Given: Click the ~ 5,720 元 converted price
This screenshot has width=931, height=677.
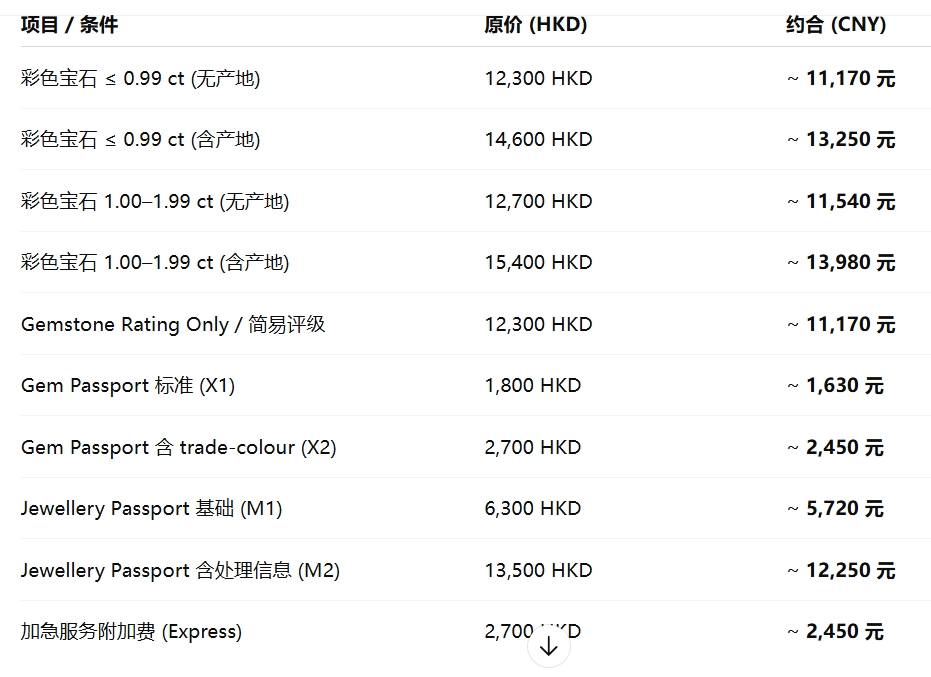Looking at the screenshot, I should point(834,508).
